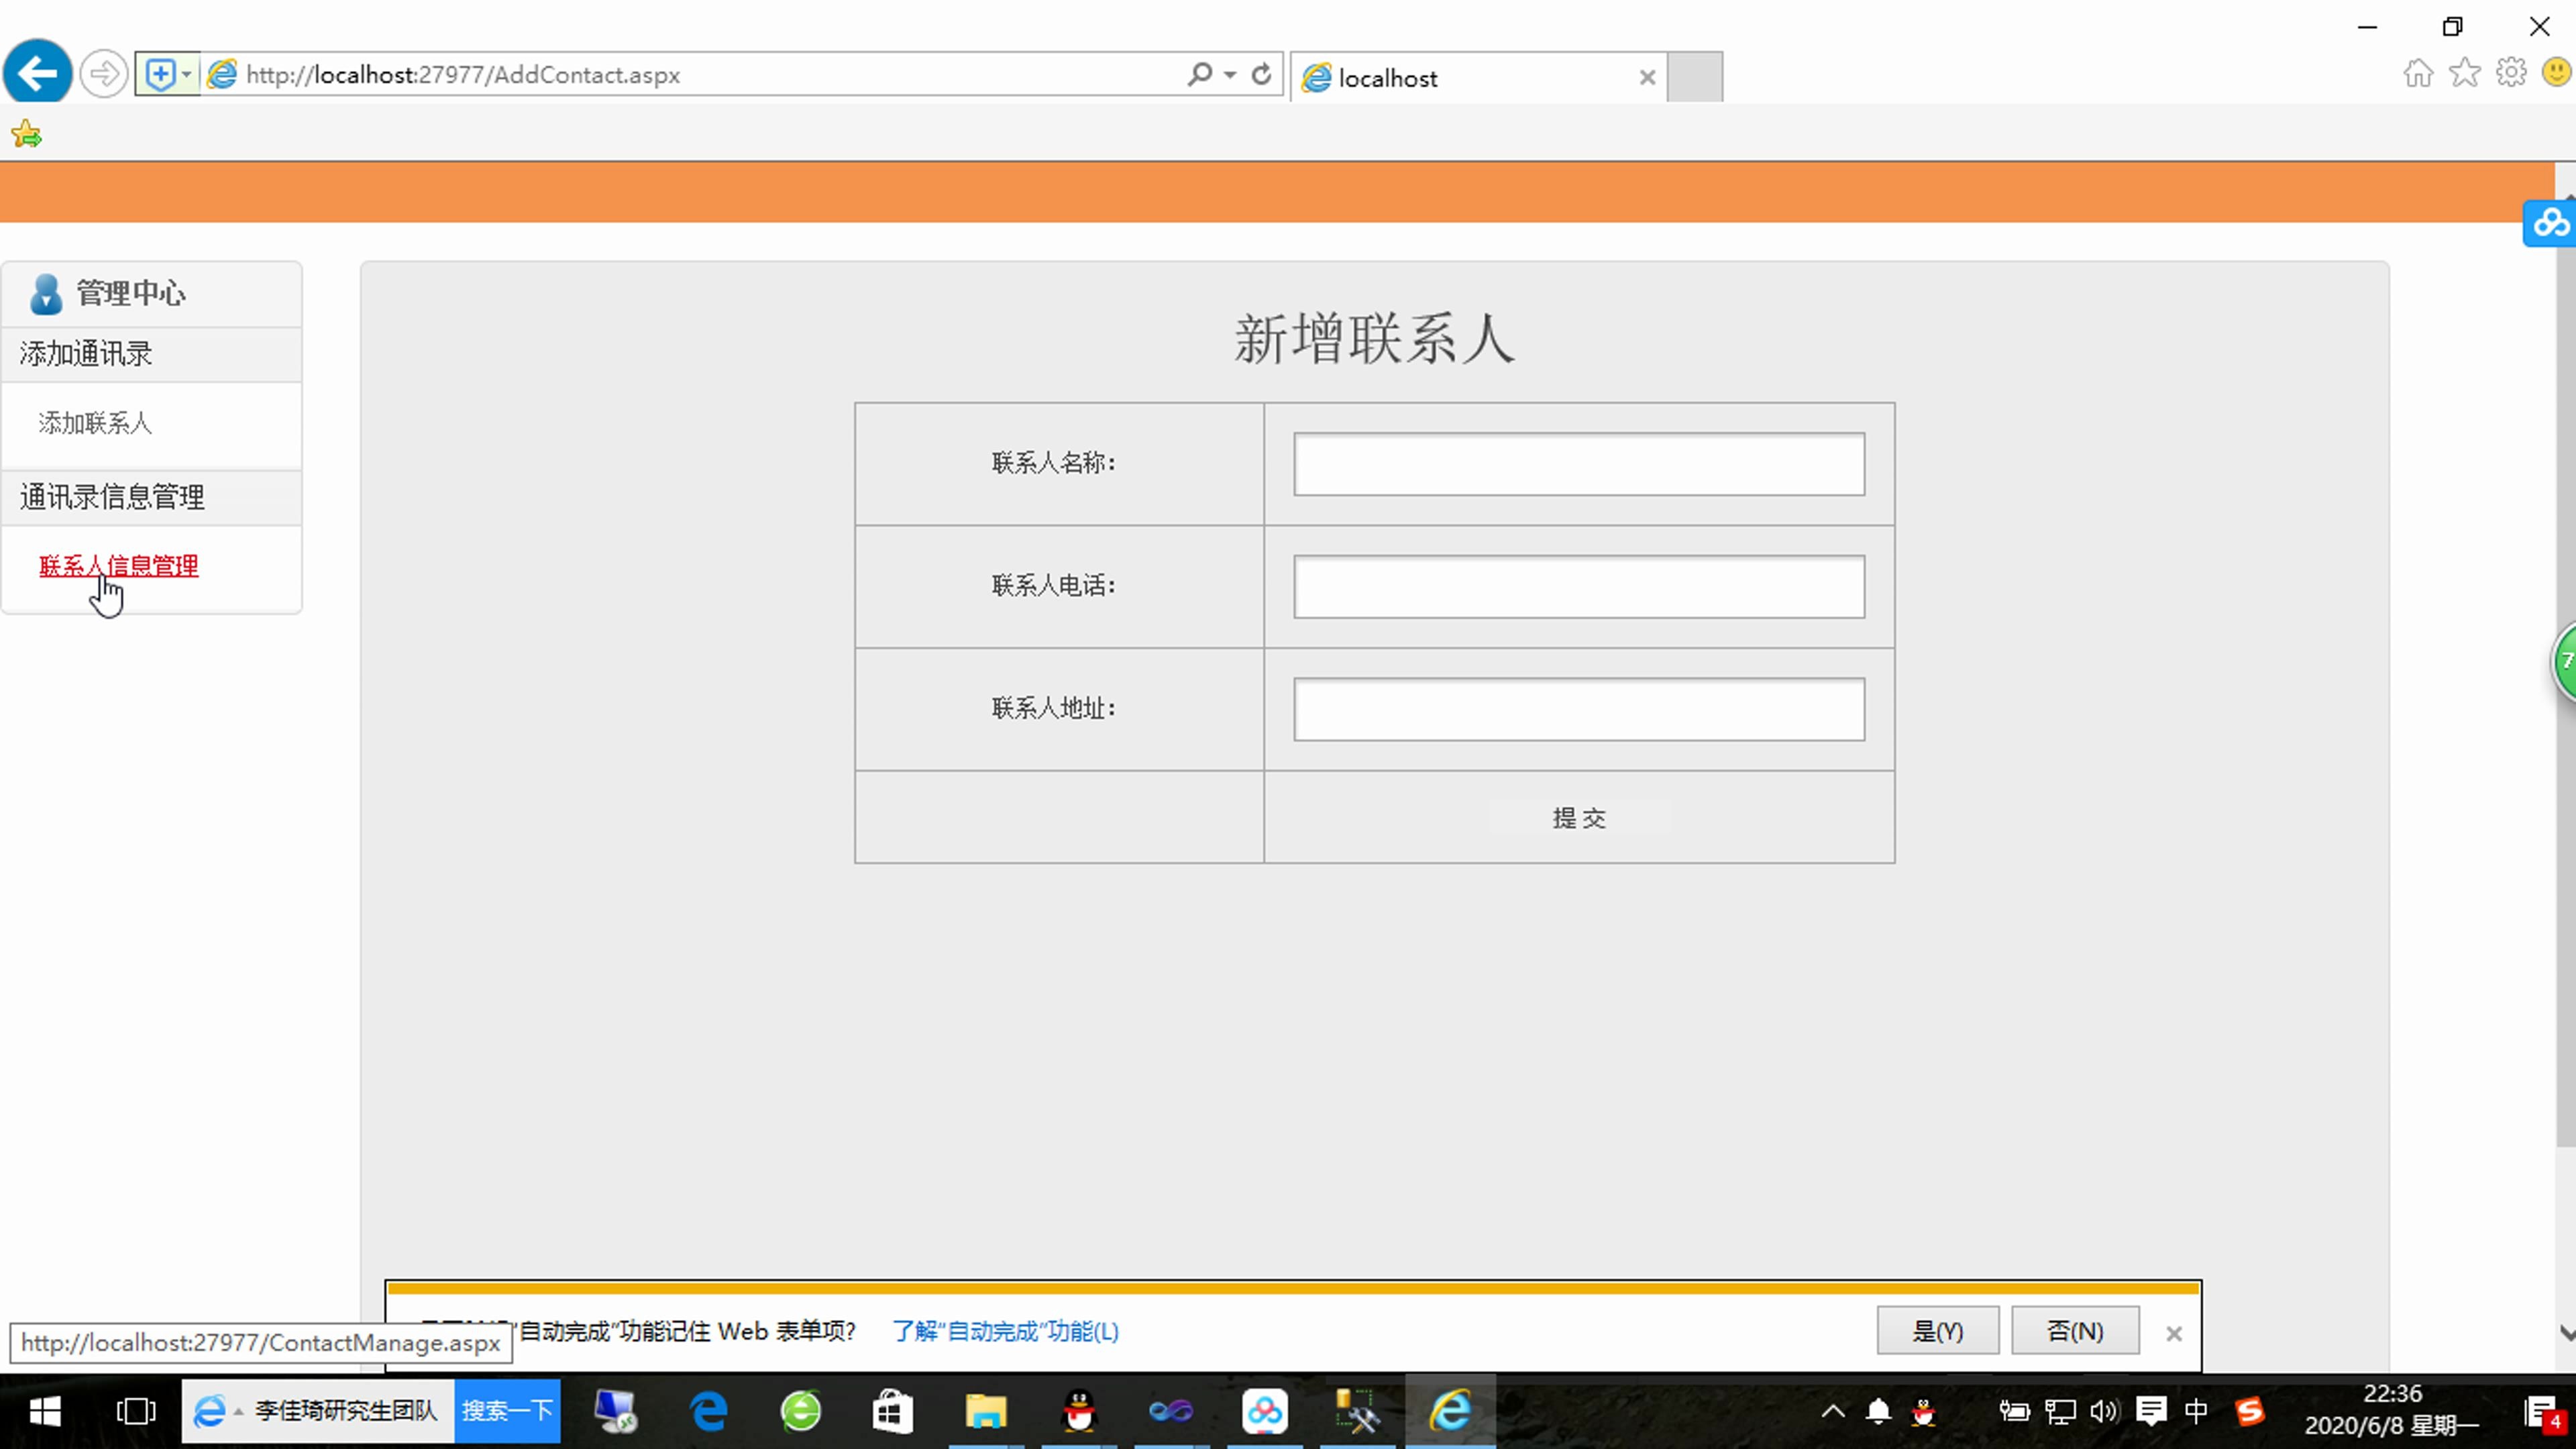Focus the 联系人名称 input field

pos(1579,464)
